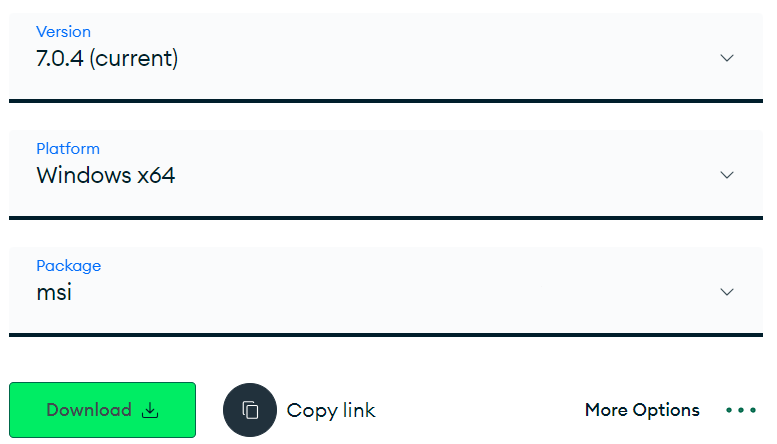The width and height of the screenshot is (777, 444).
Task: Click the Download text in green button
Action: click(x=89, y=410)
